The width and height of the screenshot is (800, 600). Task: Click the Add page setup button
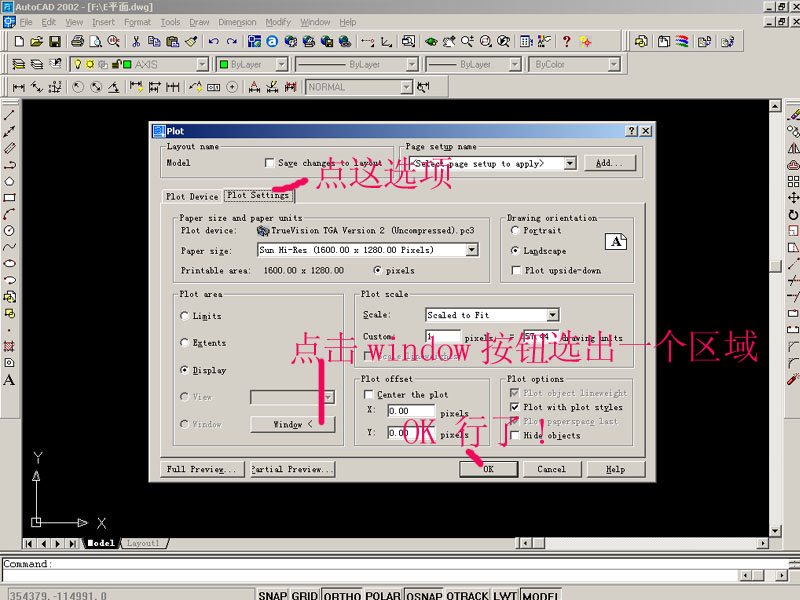pyautogui.click(x=610, y=163)
